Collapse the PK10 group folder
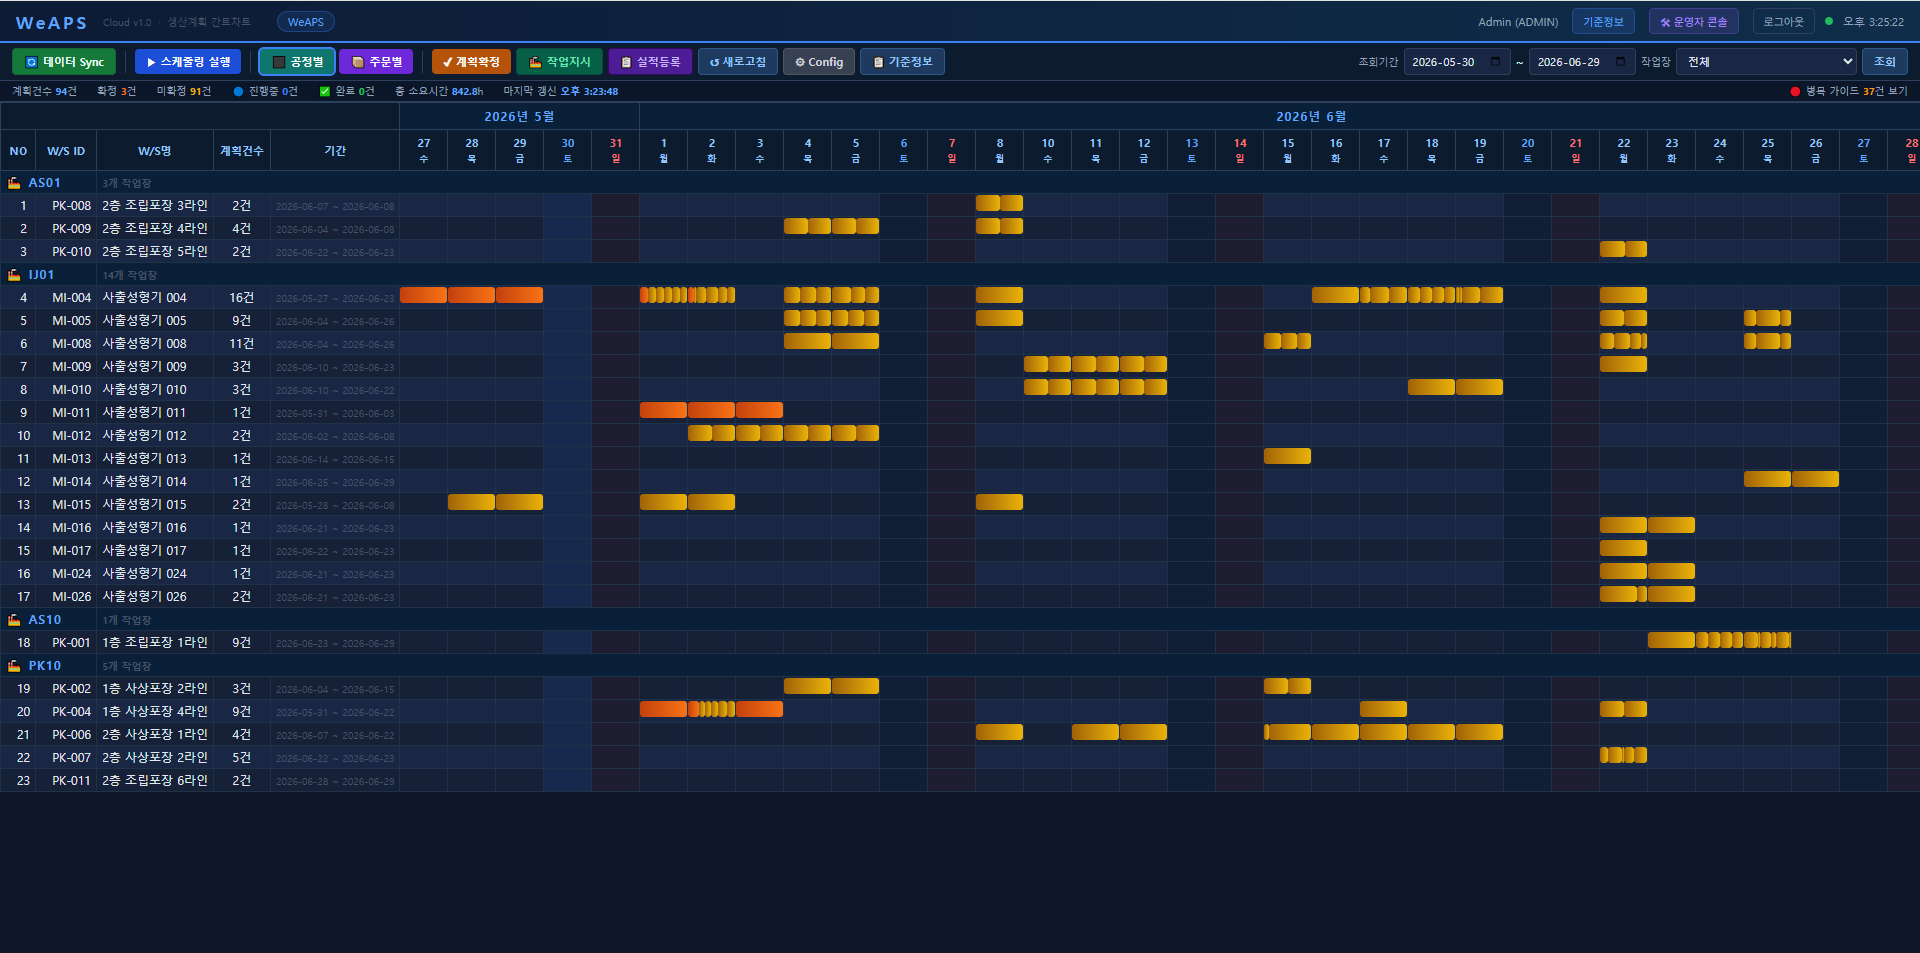1920x953 pixels. click(x=14, y=666)
